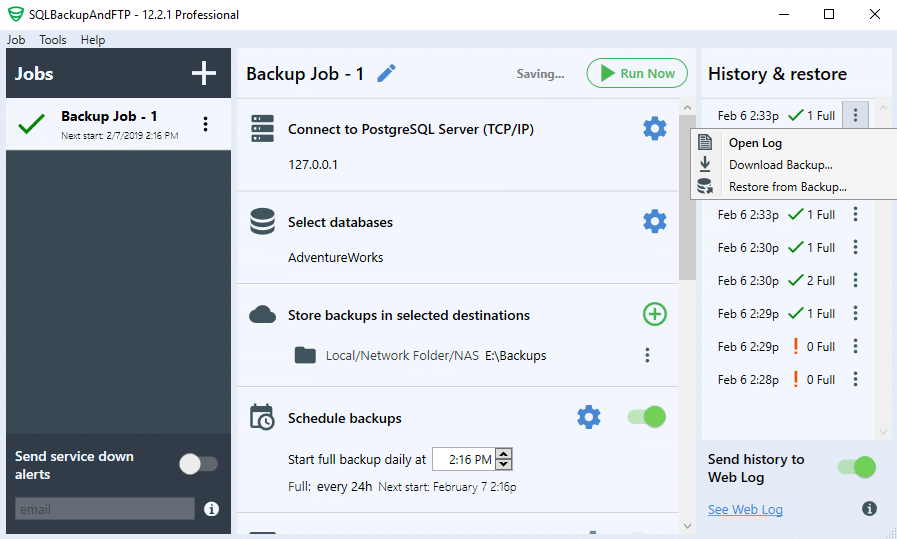
Task: Click the 127.0.0.1 server address text
Action: point(313,164)
